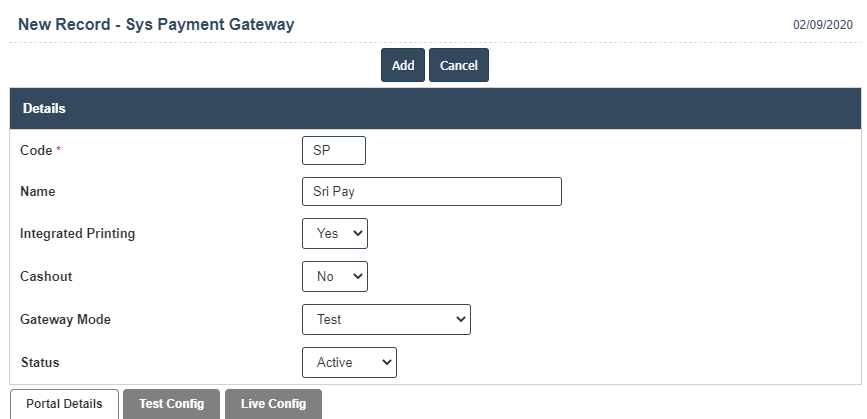Click the Name field label
The width and height of the screenshot is (867, 419).
(38, 192)
